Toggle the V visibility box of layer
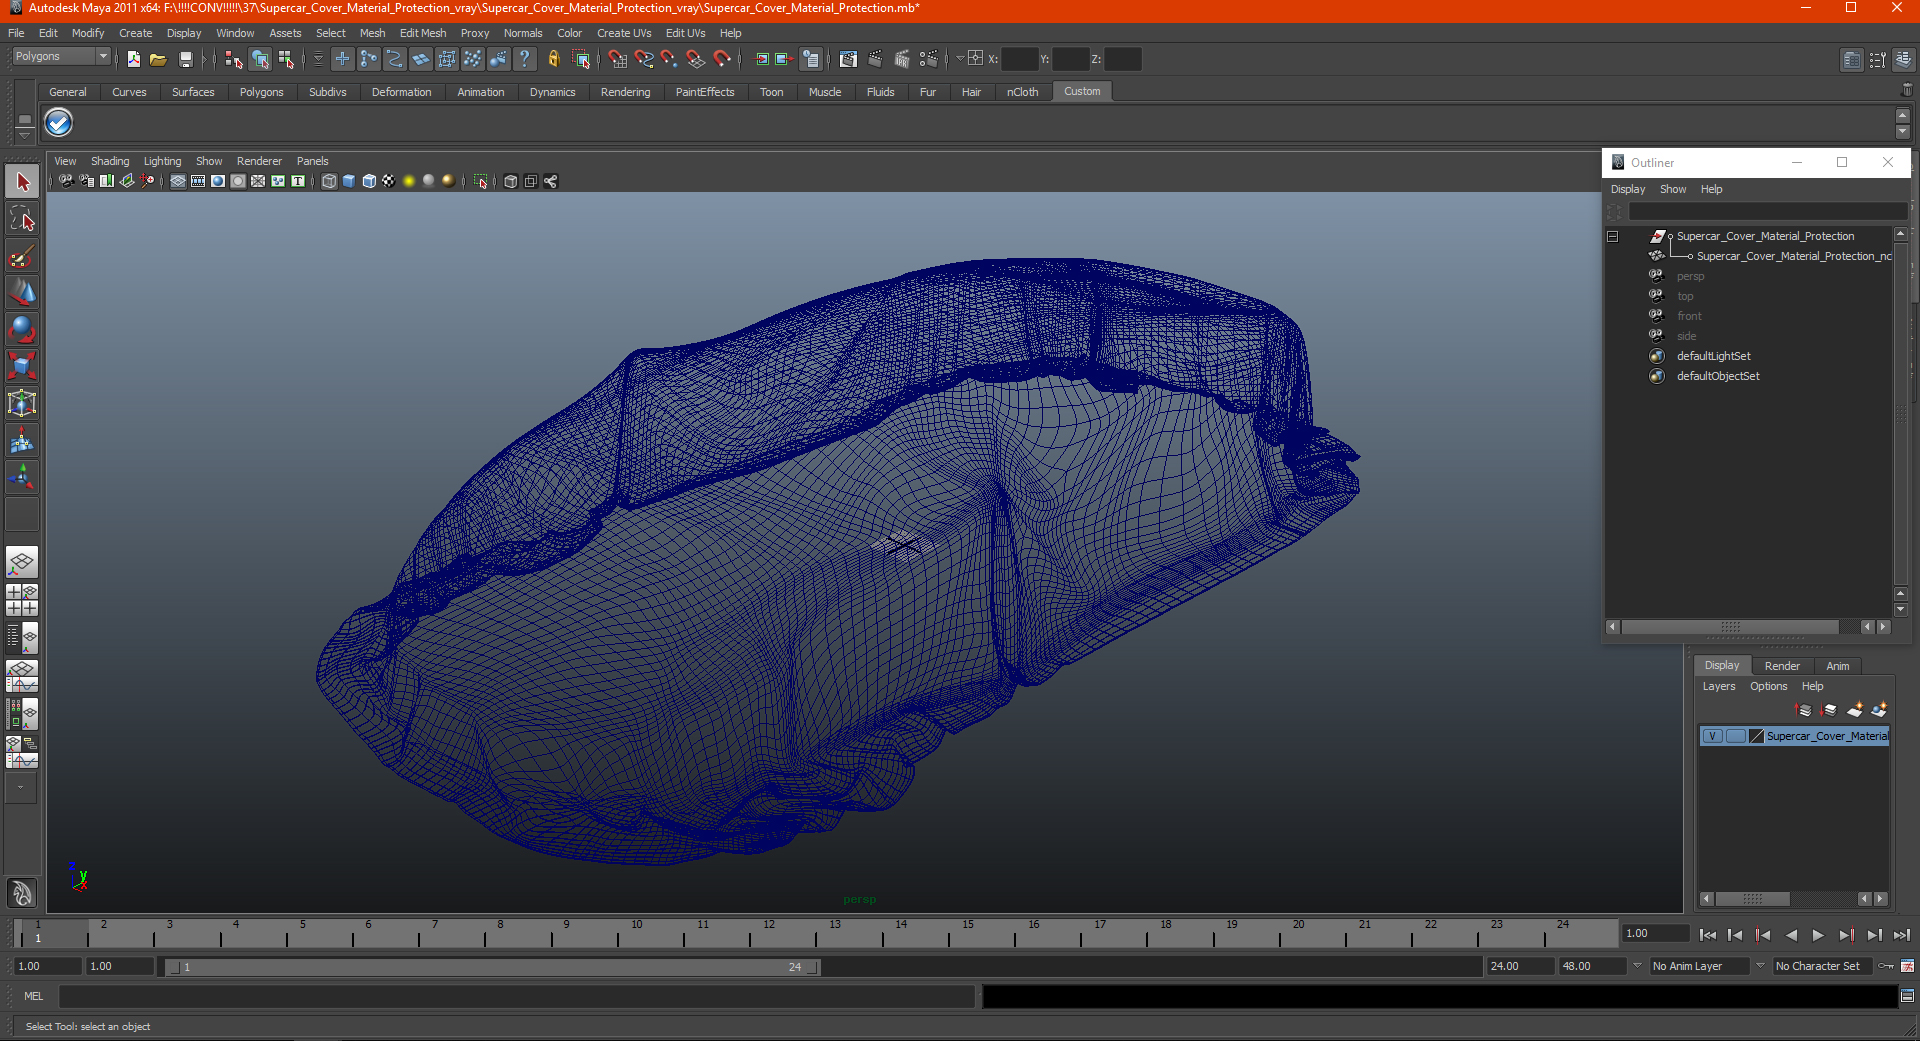The height and width of the screenshot is (1041, 1920). click(x=1712, y=736)
